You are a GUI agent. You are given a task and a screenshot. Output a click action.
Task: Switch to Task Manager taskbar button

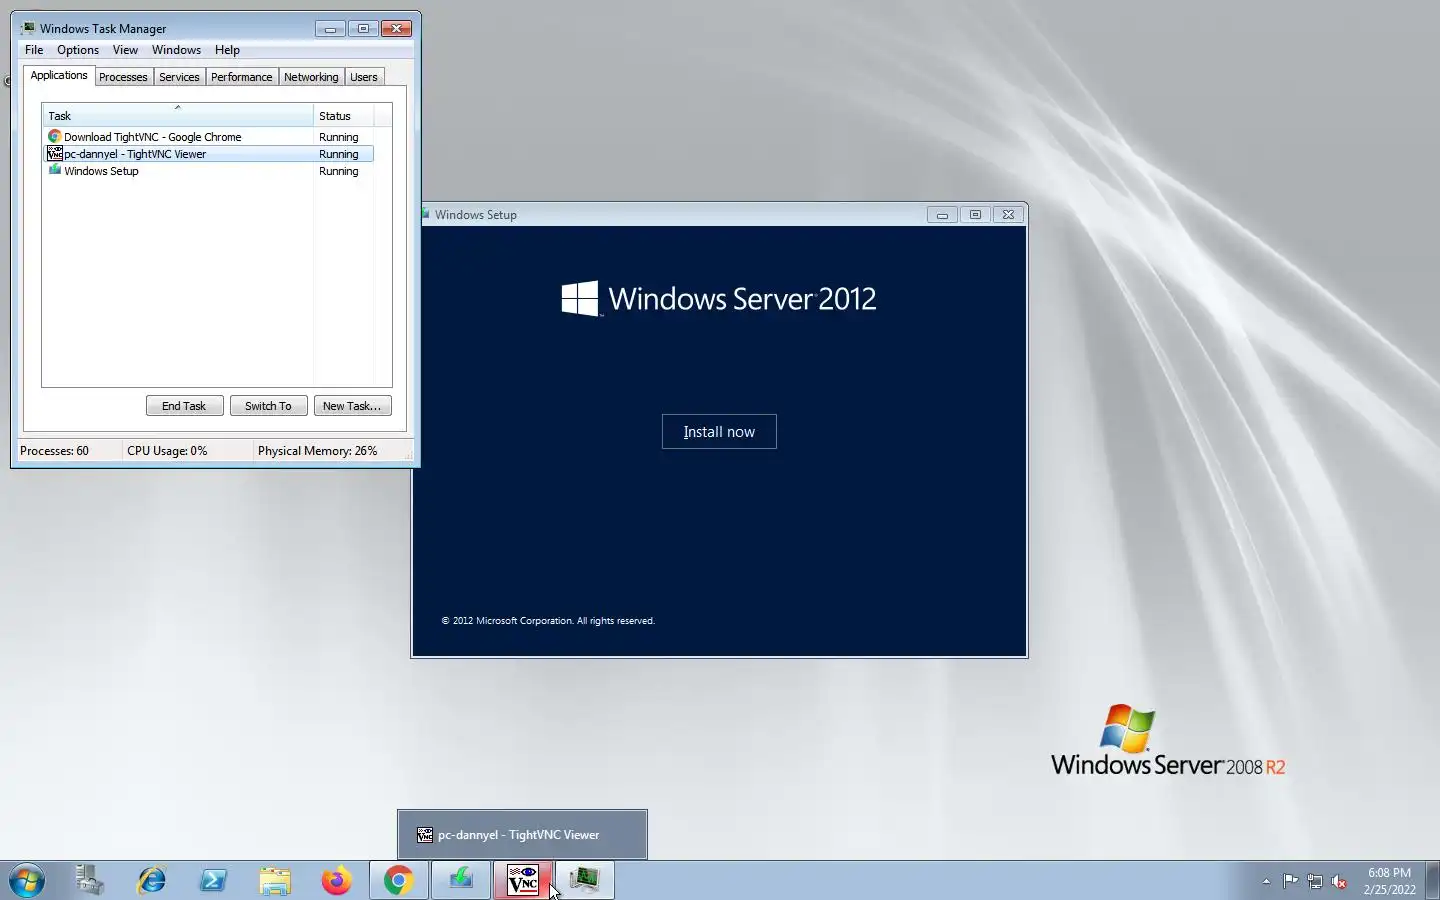[x=585, y=880]
